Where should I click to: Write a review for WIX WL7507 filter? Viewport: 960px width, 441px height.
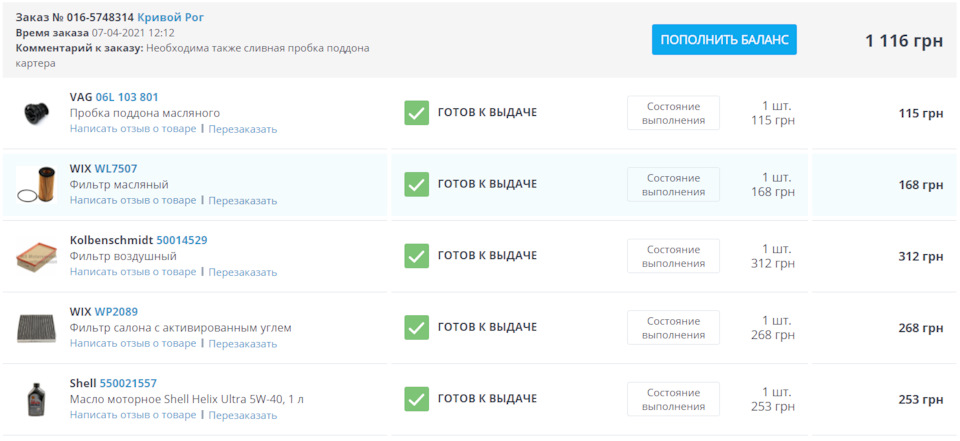[133, 200]
